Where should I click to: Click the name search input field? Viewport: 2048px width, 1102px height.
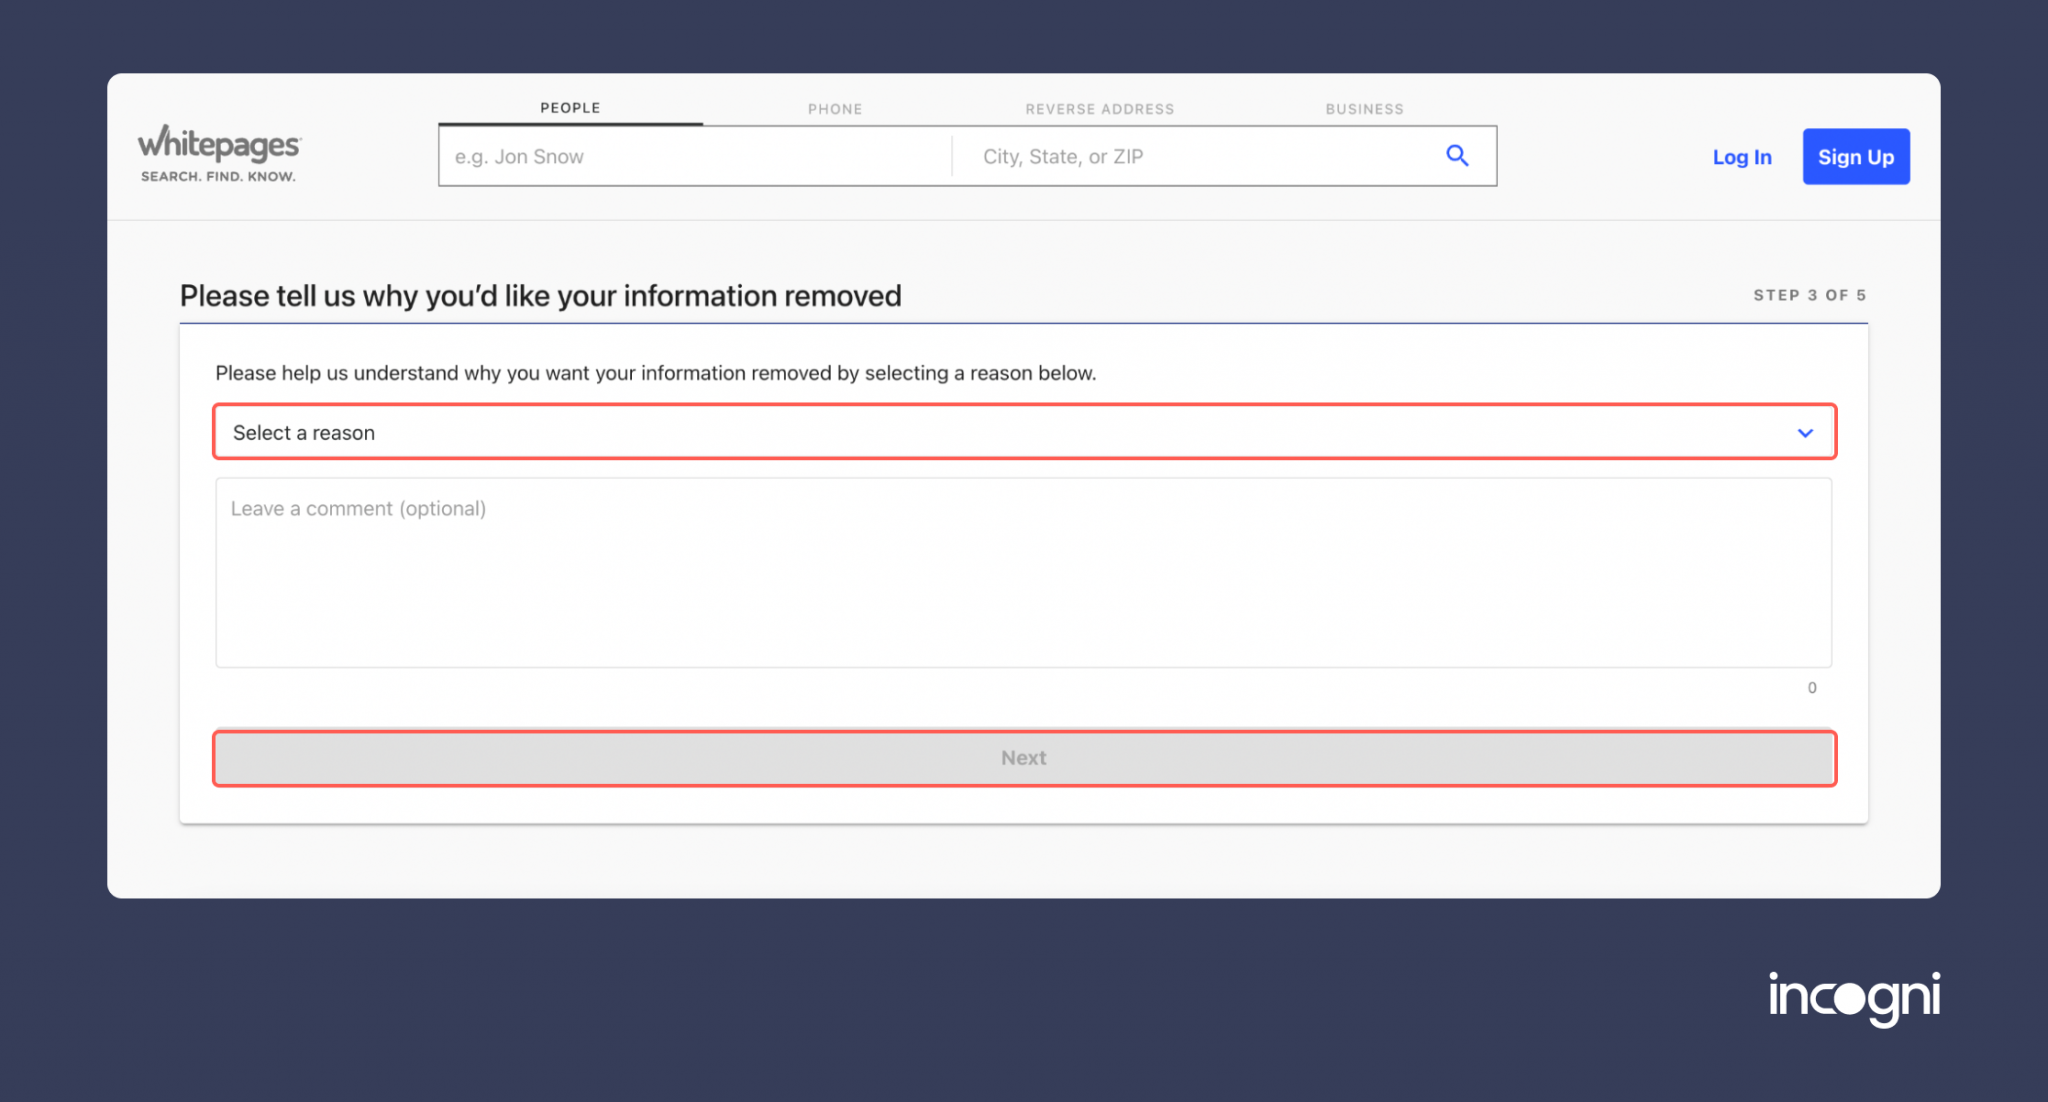click(693, 156)
